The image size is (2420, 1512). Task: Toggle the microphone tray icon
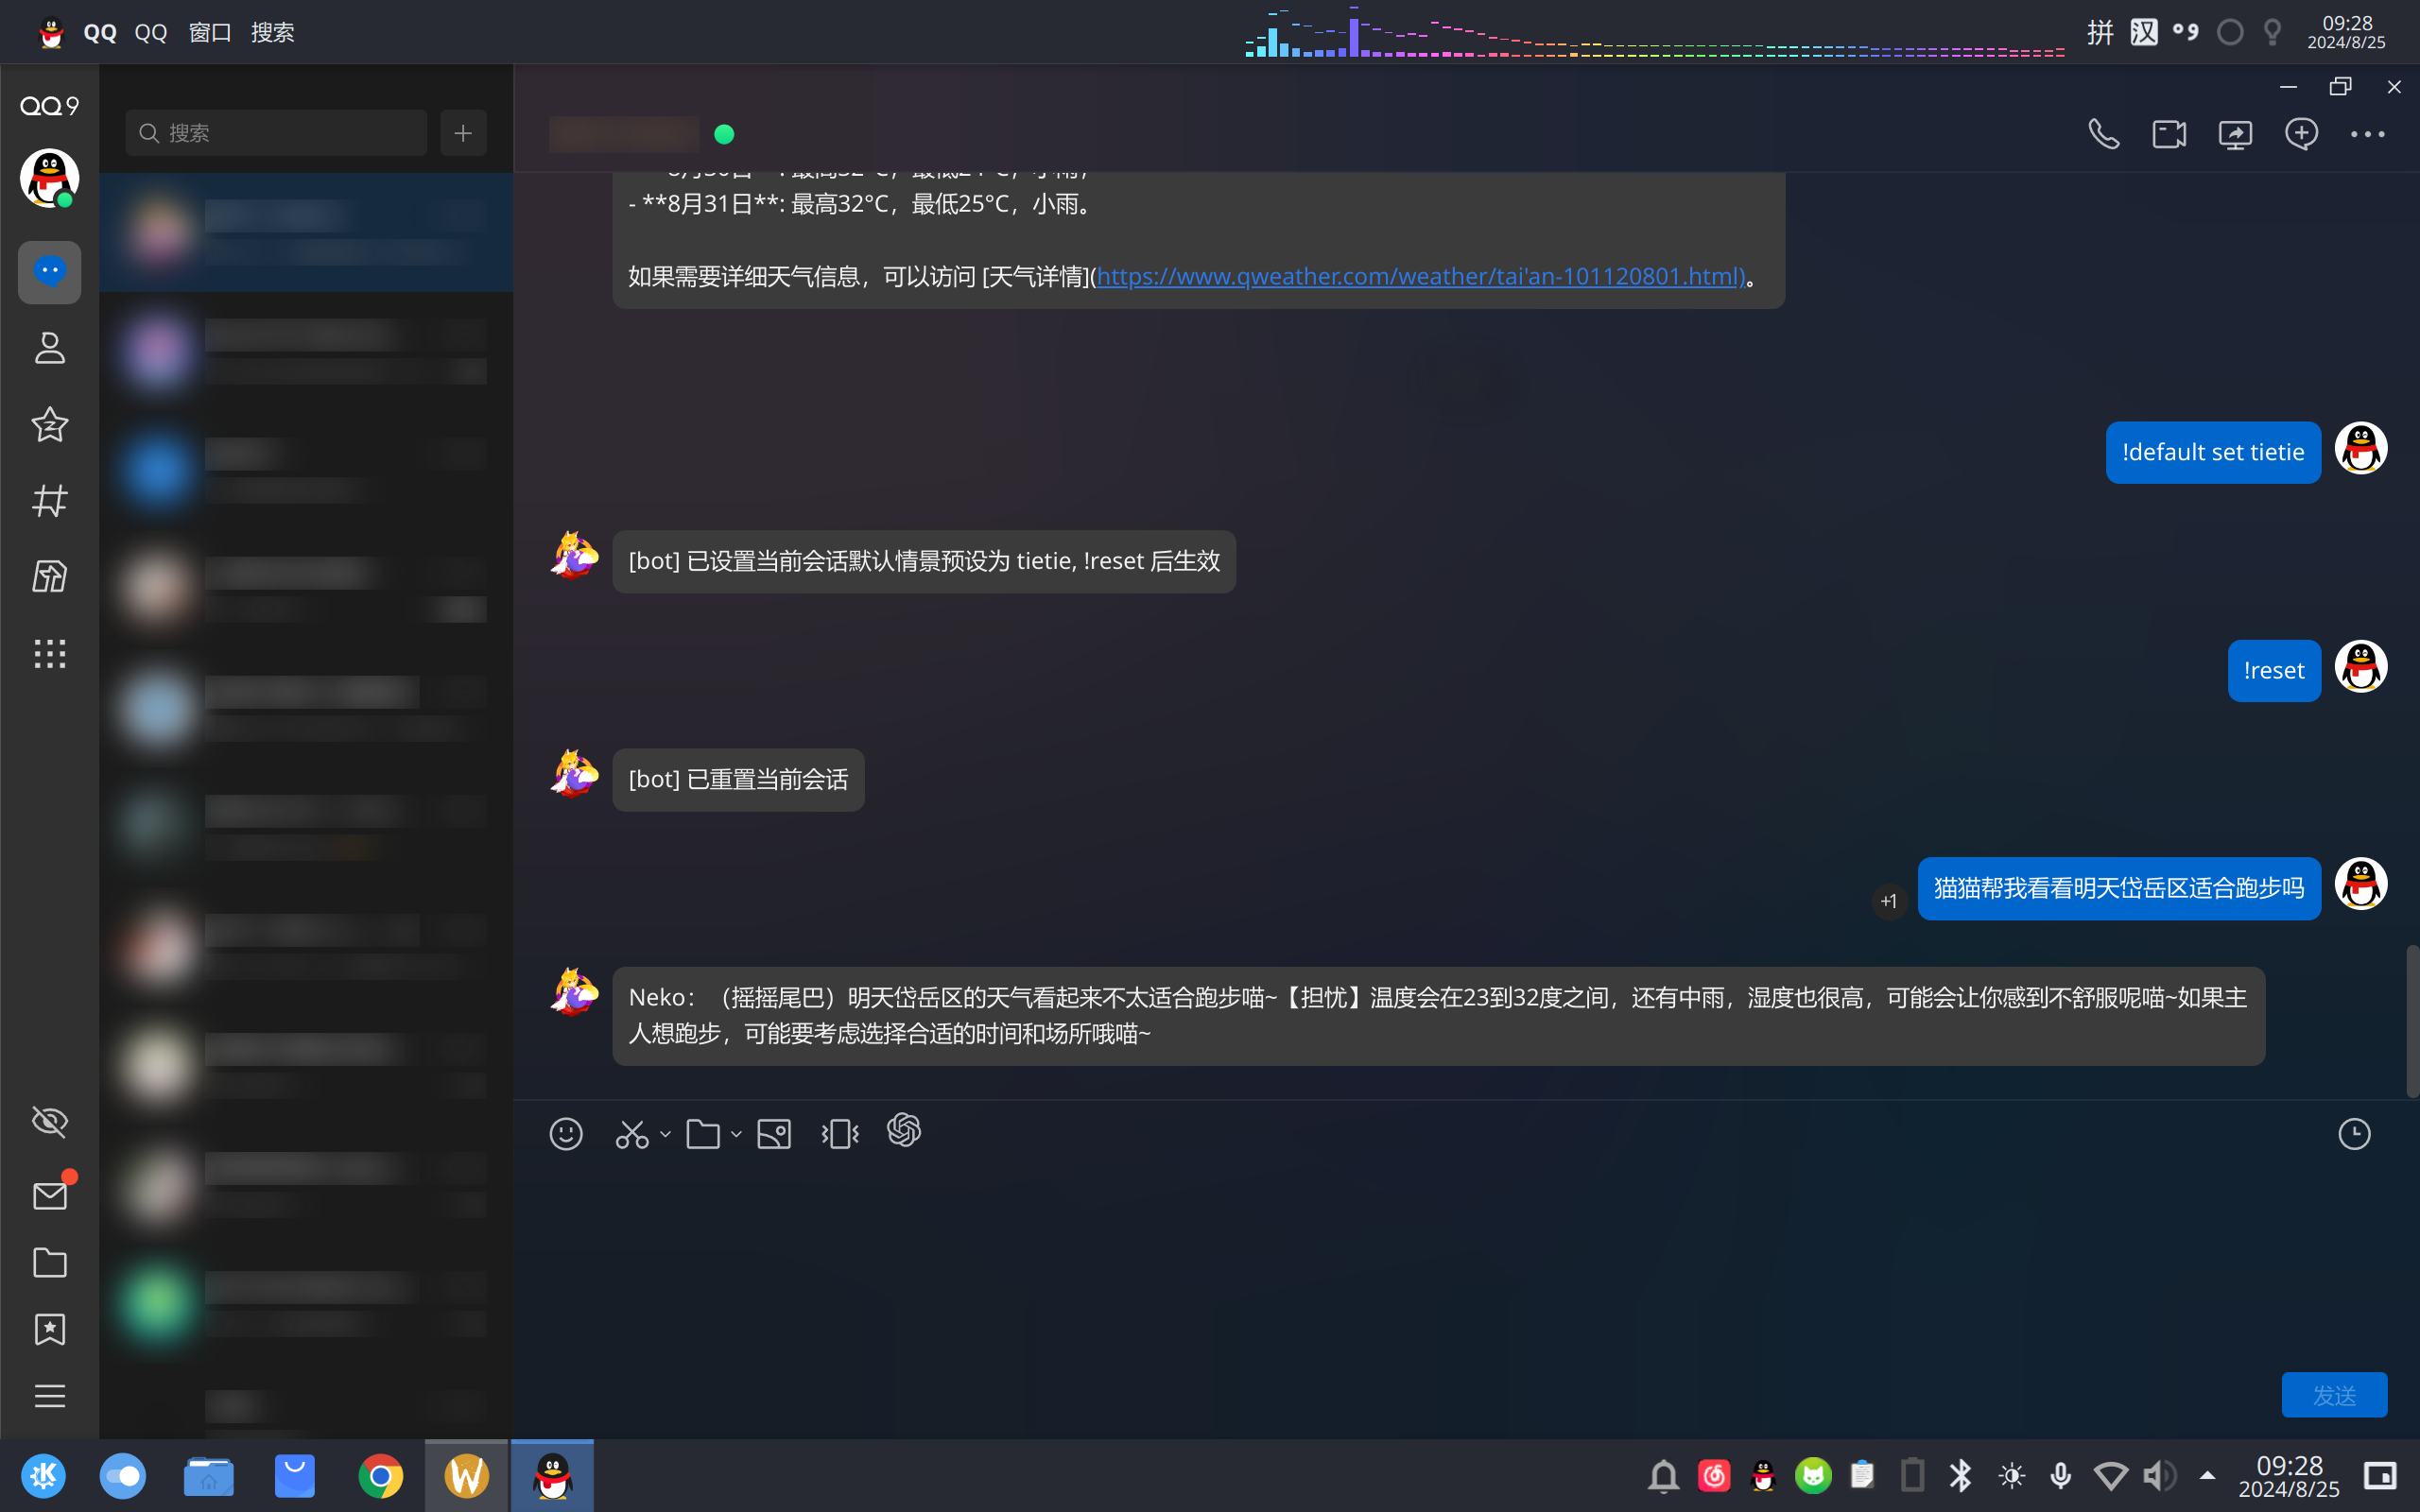coord(2060,1476)
